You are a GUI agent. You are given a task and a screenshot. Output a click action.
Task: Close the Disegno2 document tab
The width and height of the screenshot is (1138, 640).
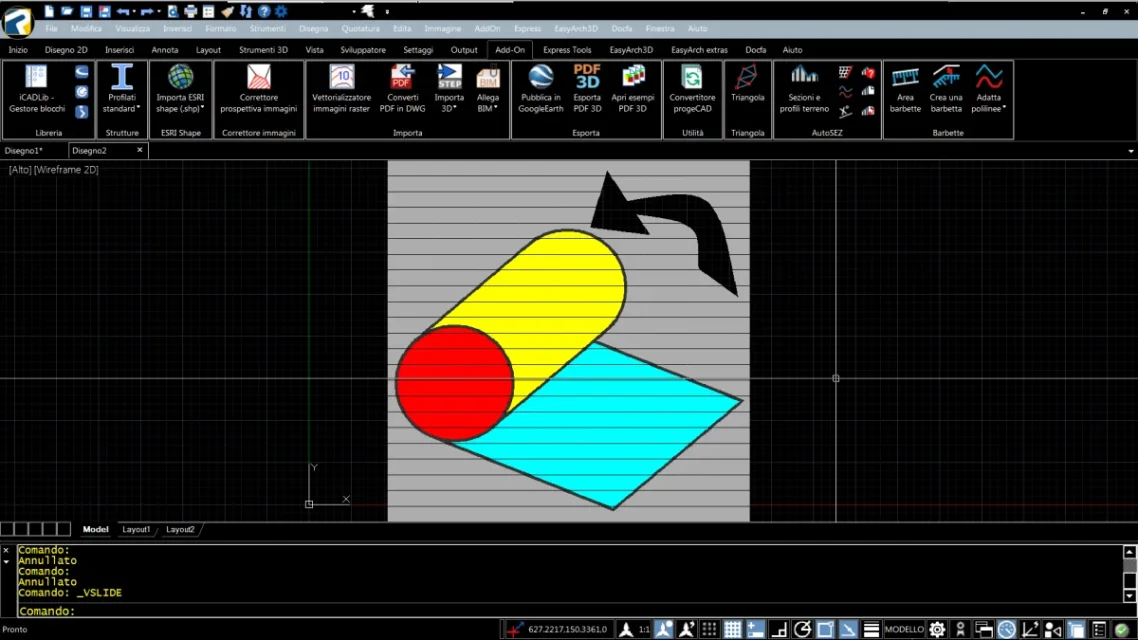139,150
